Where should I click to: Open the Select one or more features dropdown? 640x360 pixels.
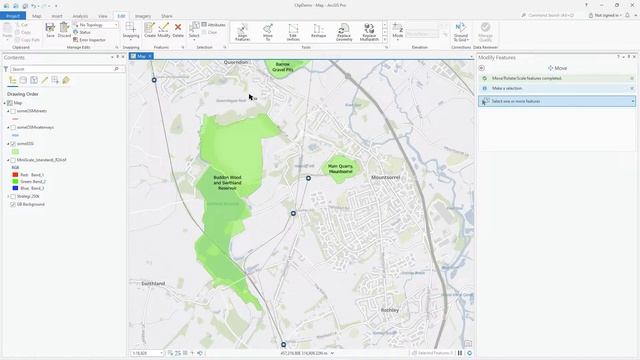tap(633, 101)
